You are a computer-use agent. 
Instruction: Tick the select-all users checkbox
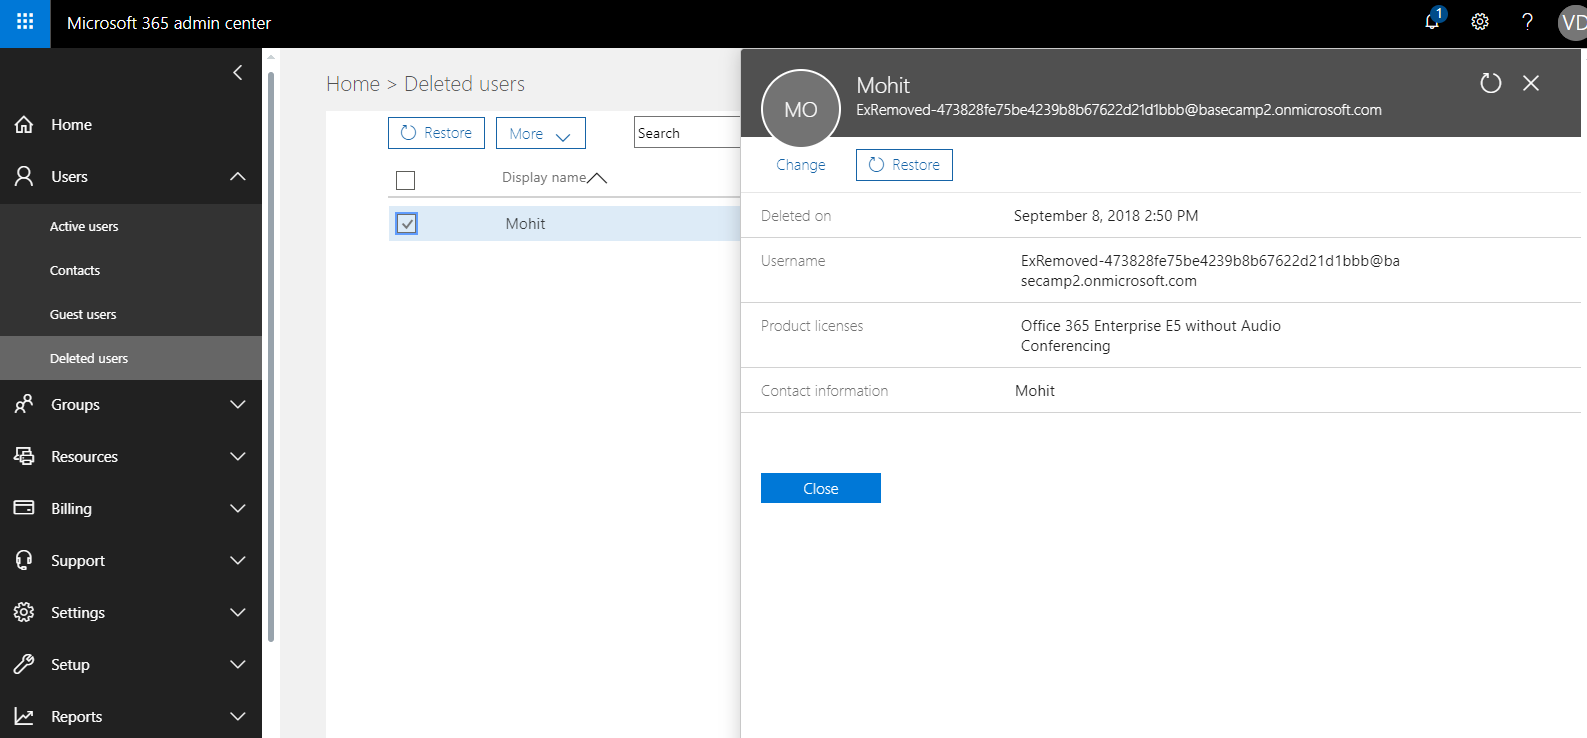pyautogui.click(x=405, y=180)
